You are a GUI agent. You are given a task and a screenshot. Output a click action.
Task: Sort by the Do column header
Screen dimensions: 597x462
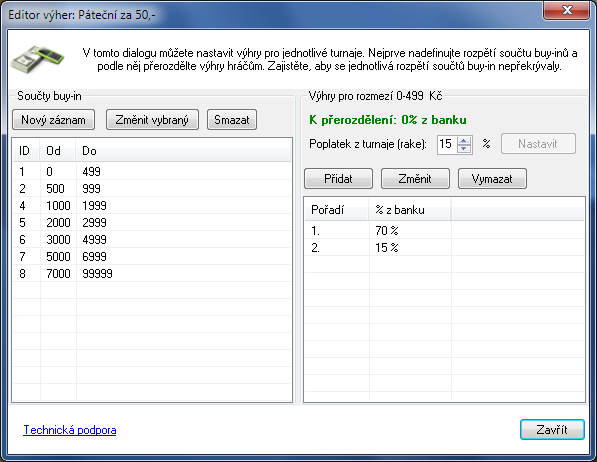tap(183, 151)
